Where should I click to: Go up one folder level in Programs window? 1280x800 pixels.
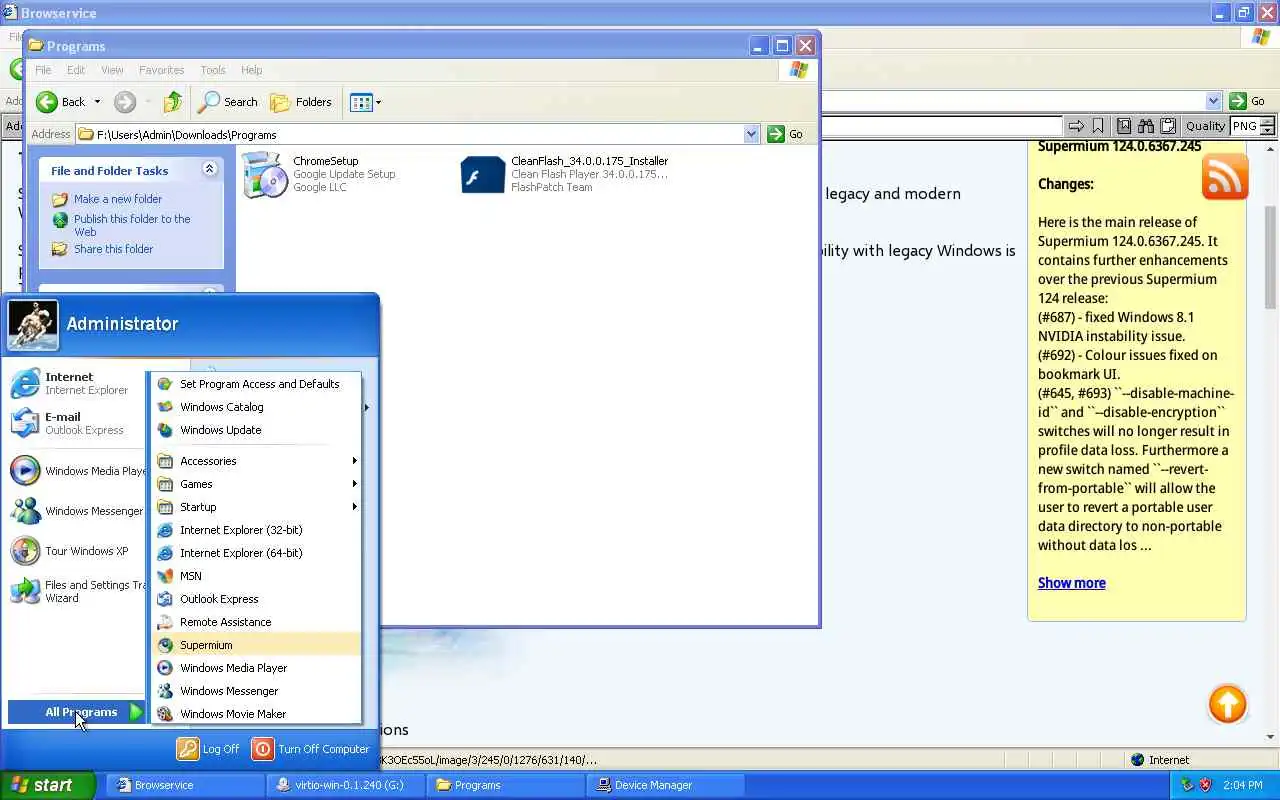173,102
